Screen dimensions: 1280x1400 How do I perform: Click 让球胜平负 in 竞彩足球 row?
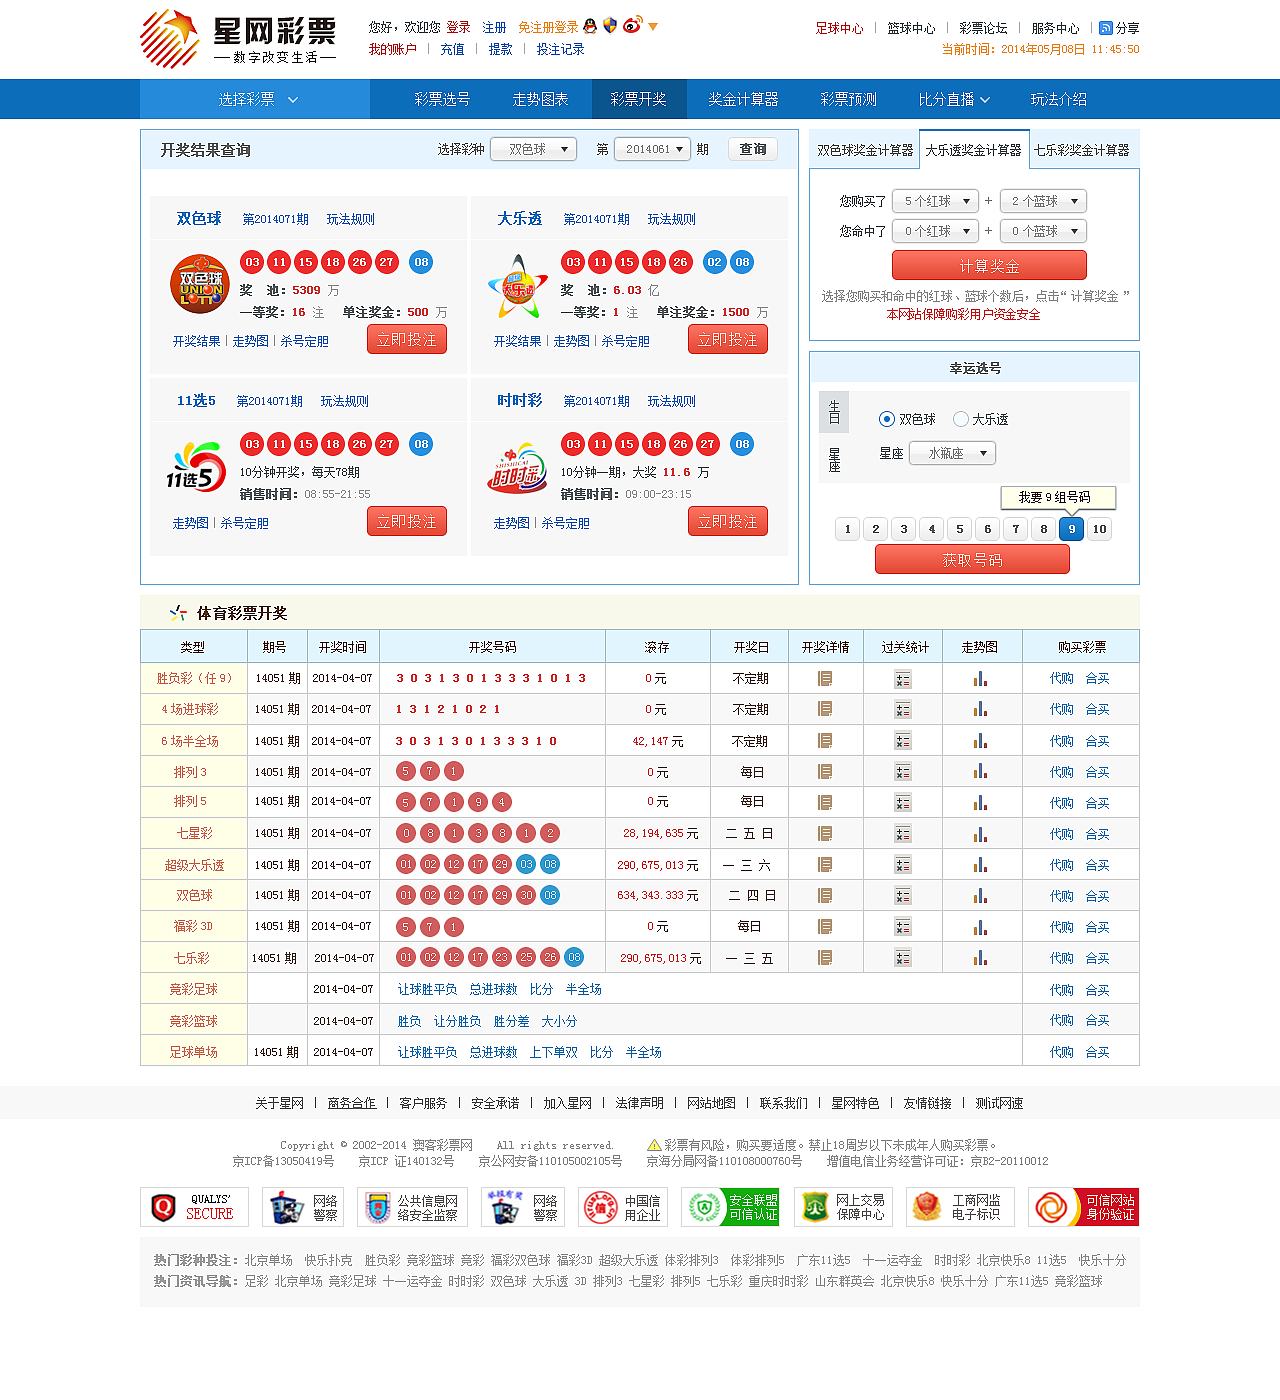click(427, 989)
